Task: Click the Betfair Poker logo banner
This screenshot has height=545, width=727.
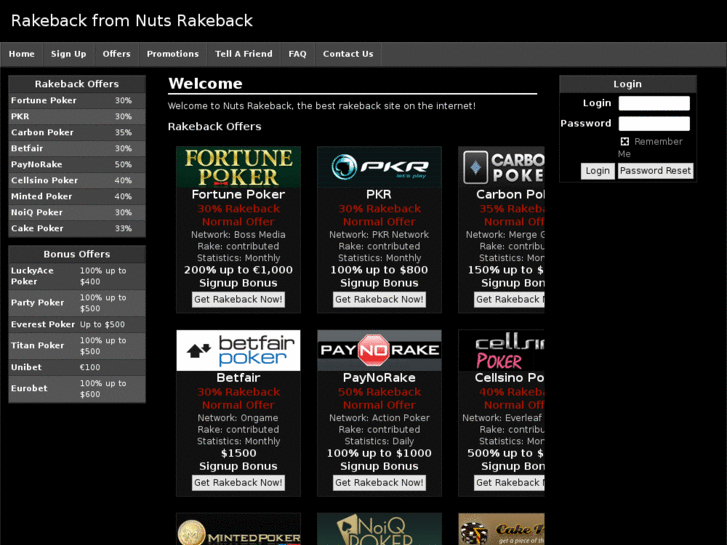Action: pos(238,351)
